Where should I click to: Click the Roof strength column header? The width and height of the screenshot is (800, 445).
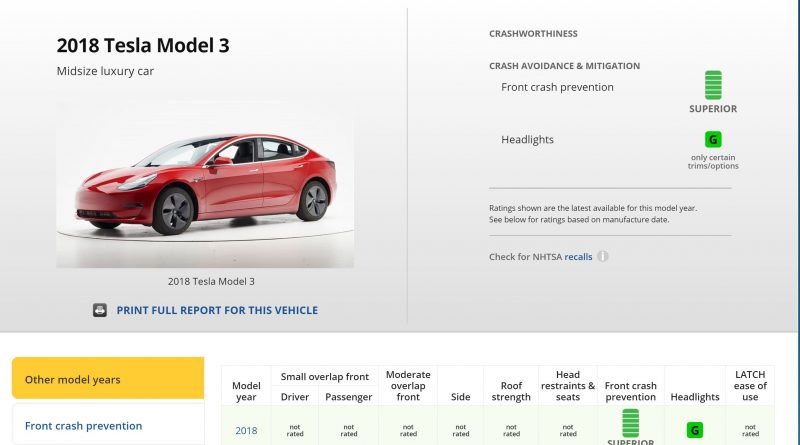click(511, 391)
